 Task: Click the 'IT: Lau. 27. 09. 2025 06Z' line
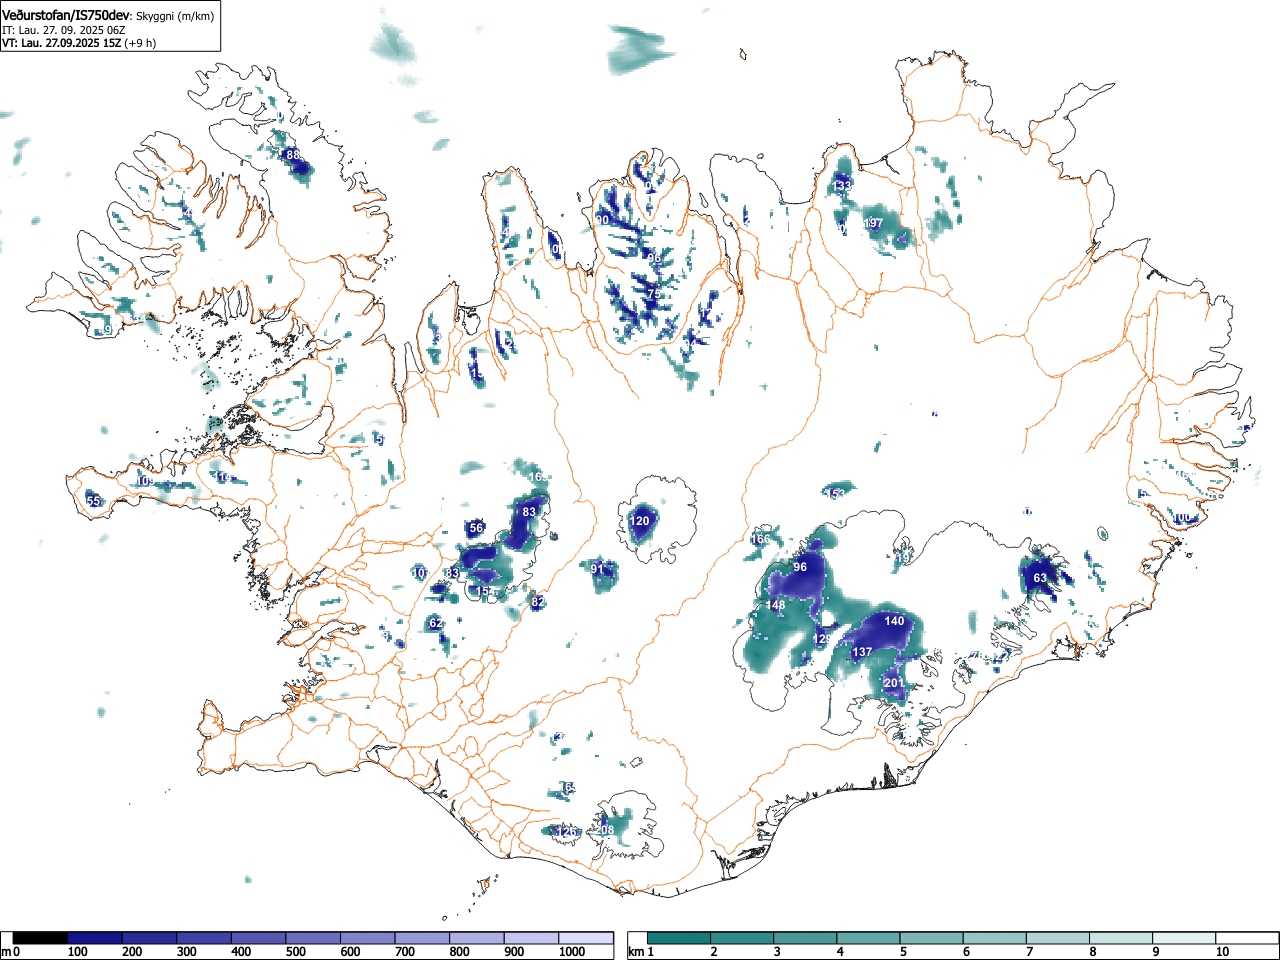click(x=63, y=30)
